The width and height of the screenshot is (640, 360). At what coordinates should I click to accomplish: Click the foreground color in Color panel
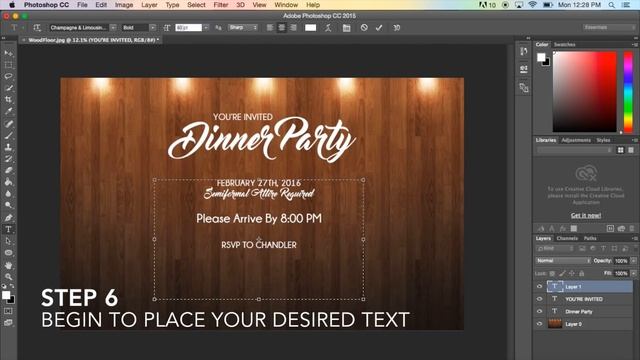point(541,57)
